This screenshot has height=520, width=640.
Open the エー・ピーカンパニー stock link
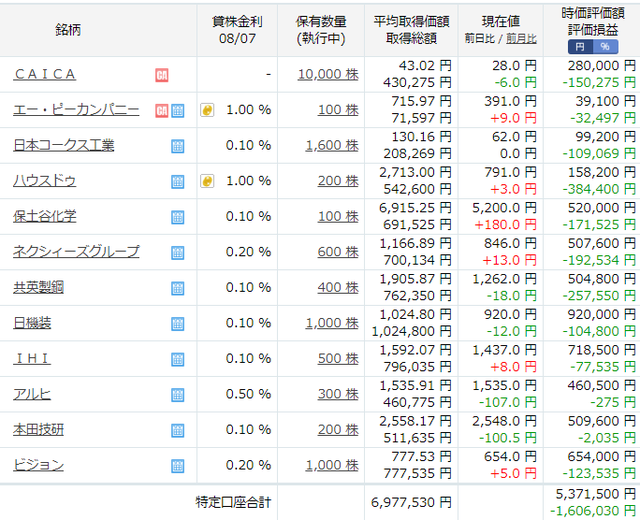point(76,110)
